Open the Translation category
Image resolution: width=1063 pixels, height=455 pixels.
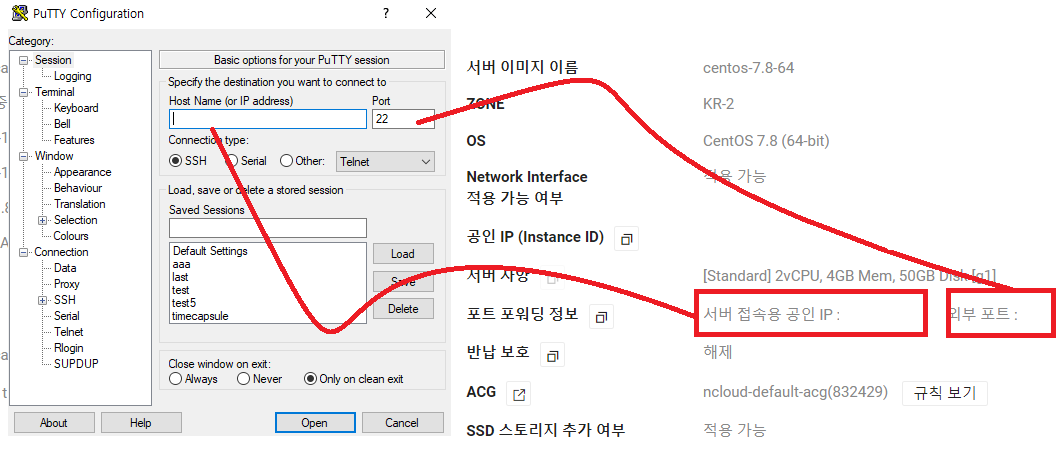[80, 204]
